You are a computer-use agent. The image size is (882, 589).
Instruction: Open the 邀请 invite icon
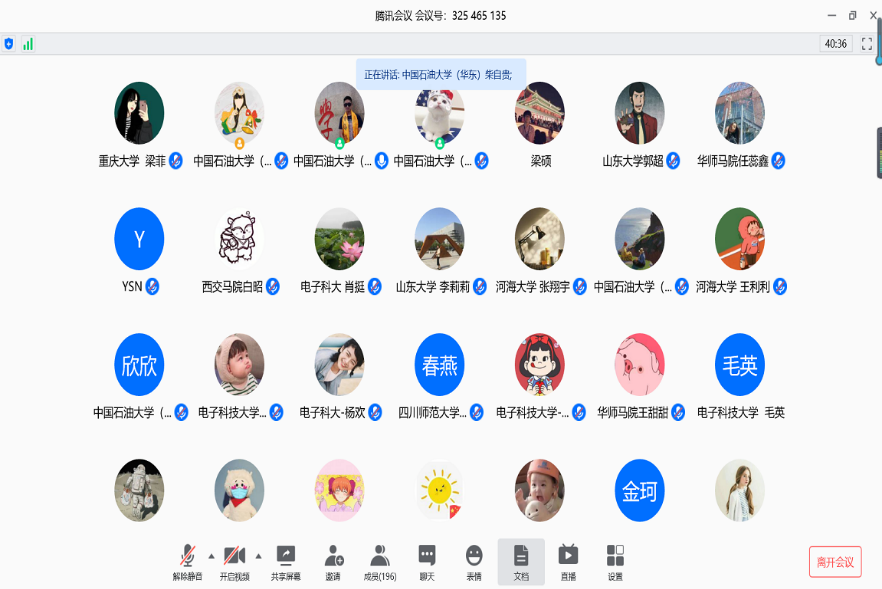coord(333,561)
